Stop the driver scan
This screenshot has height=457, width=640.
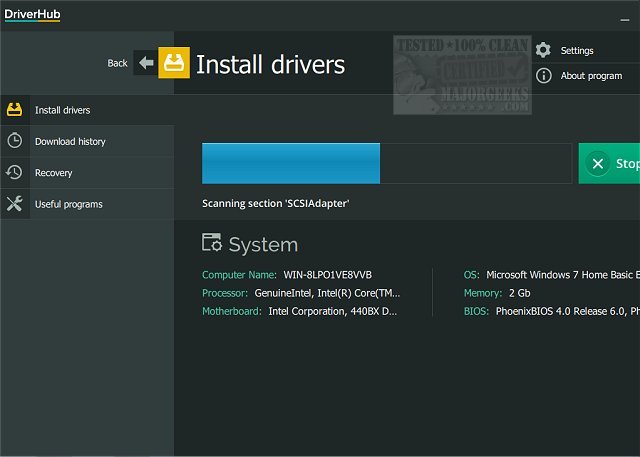(610, 163)
